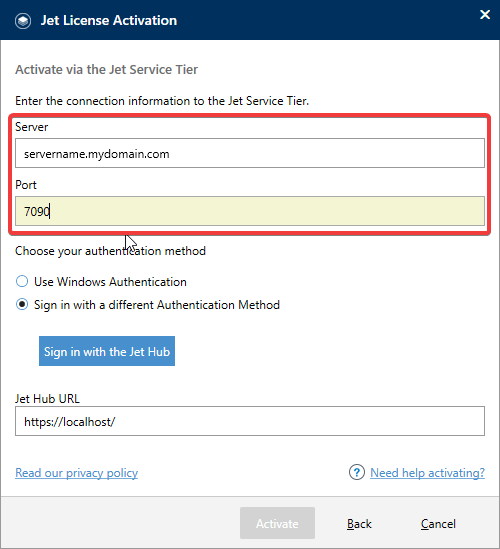
Task: Select Use Windows Authentication radio button
Action: click(22, 282)
